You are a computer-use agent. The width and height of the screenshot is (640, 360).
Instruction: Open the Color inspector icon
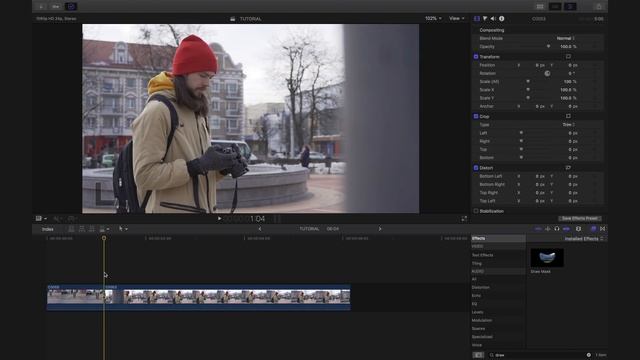coord(485,18)
